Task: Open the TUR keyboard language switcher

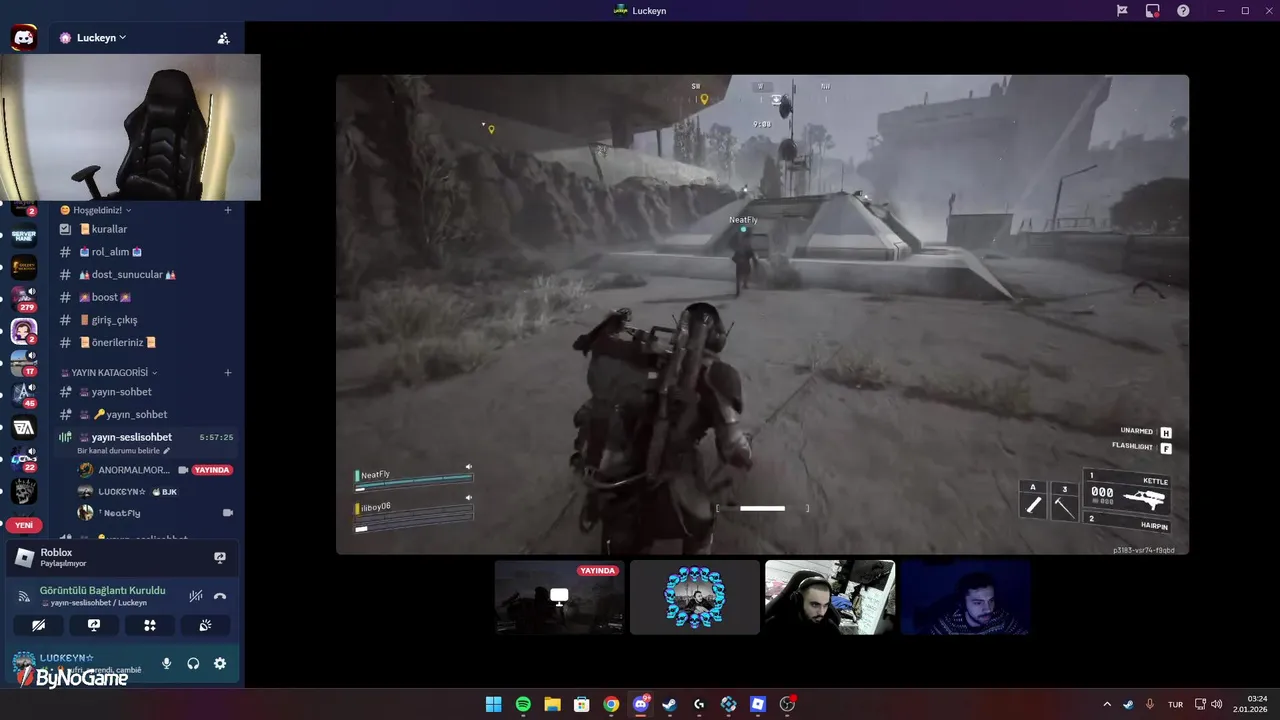Action: pos(1177,704)
